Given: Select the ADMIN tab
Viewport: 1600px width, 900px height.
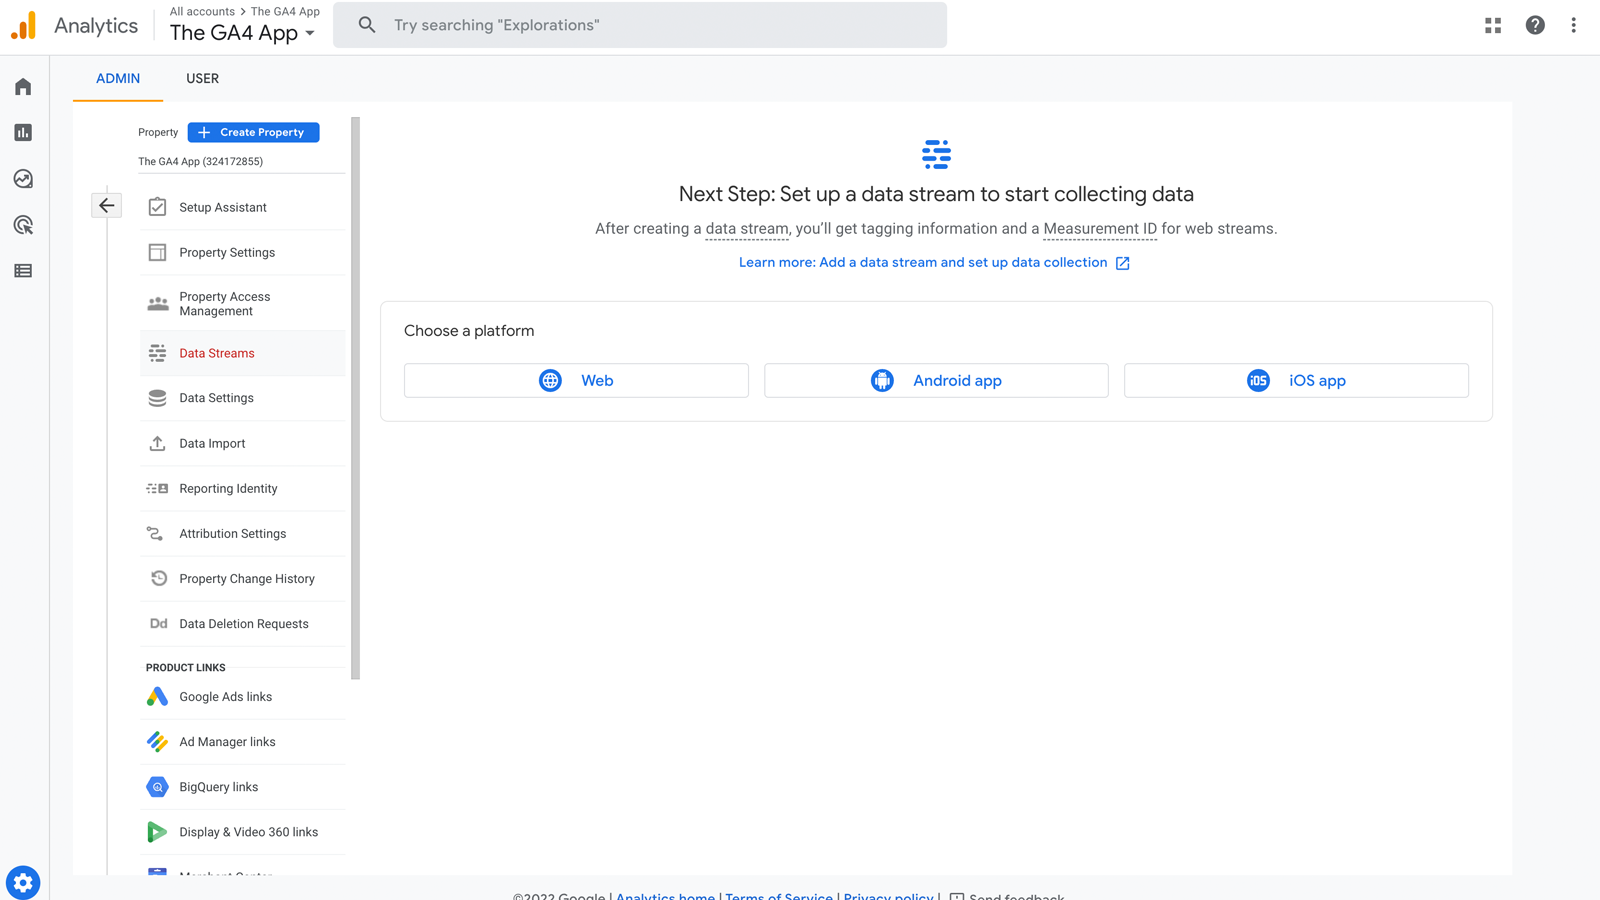Looking at the screenshot, I should pos(118,78).
